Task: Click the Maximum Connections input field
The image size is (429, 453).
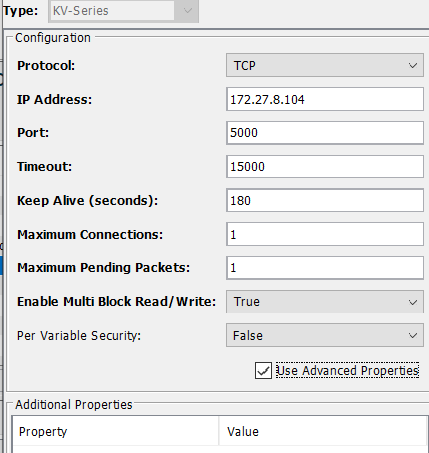Action: tap(325, 234)
